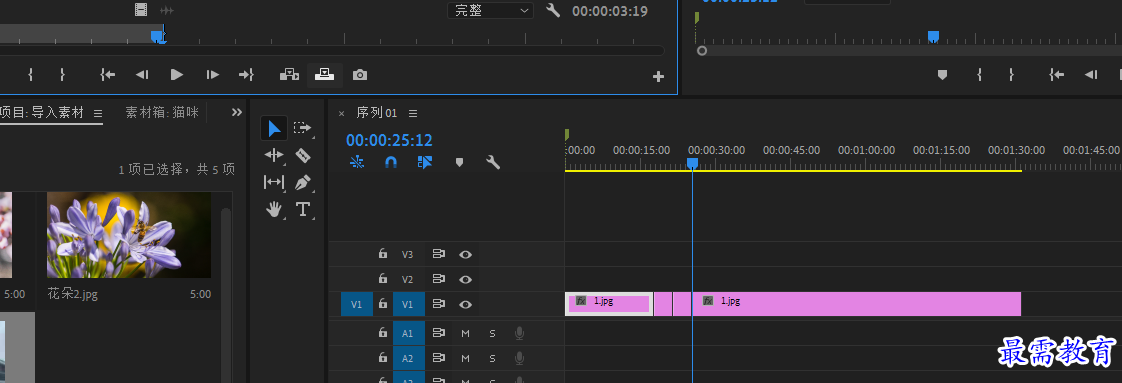Target the A2 track header

coord(408,358)
